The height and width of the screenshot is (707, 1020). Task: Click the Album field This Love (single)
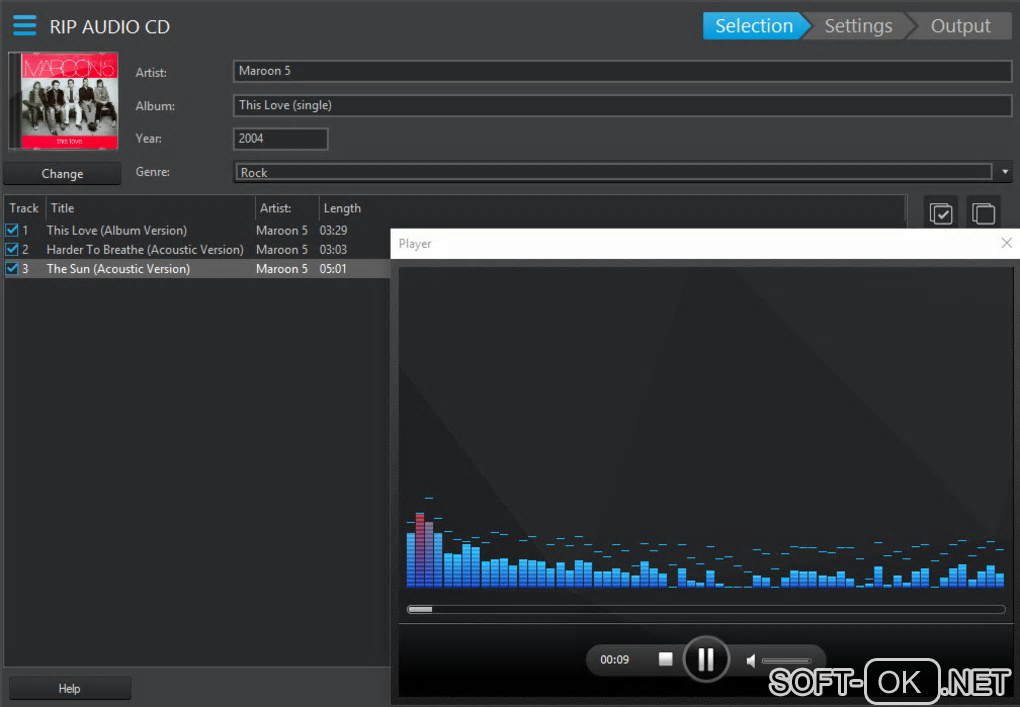coord(622,105)
